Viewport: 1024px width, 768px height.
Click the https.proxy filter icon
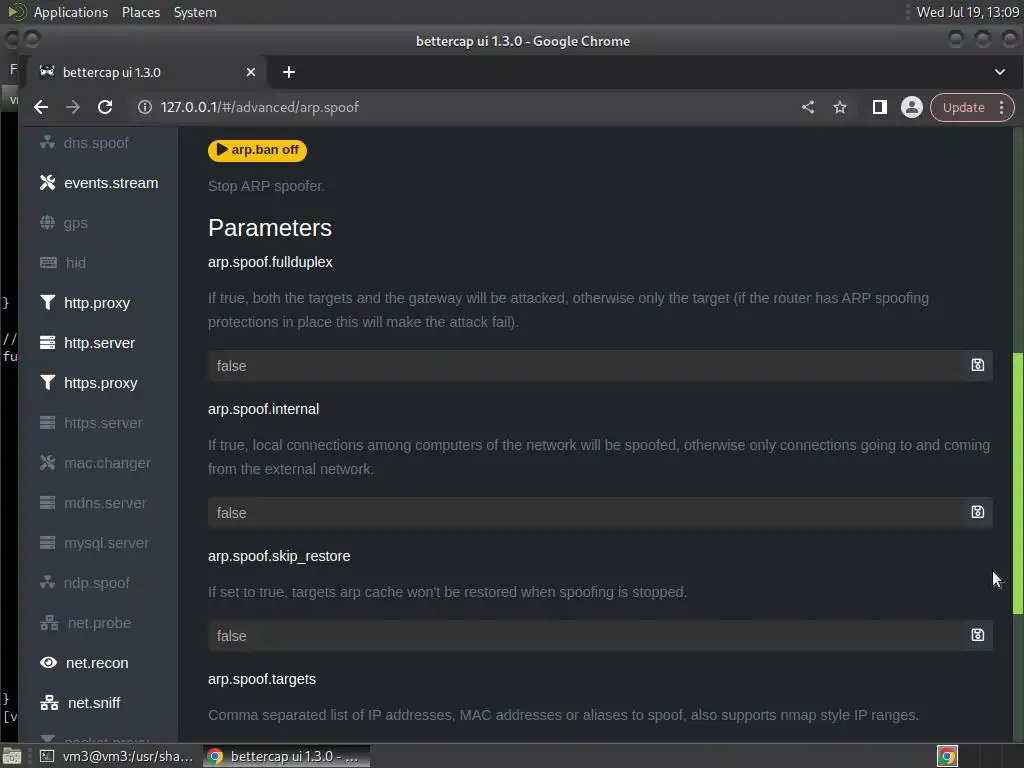click(47, 383)
